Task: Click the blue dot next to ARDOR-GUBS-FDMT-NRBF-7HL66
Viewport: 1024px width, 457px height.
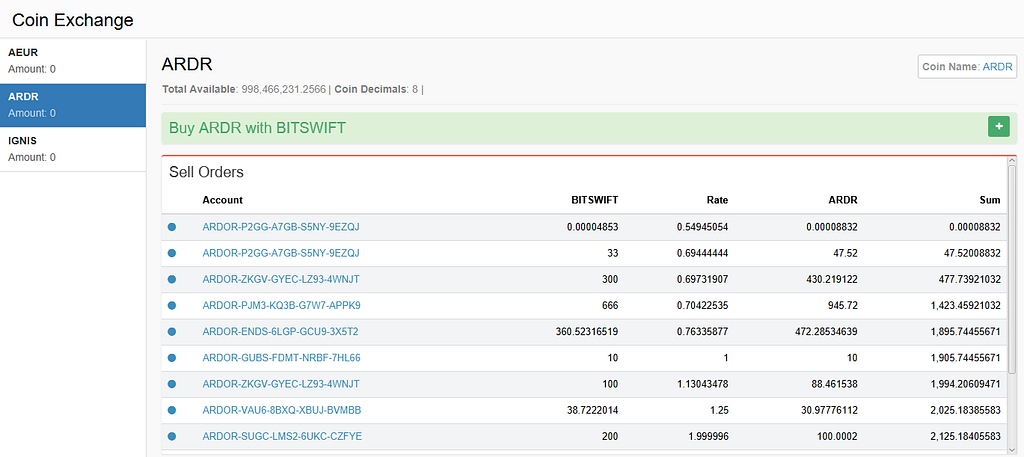Action: click(172, 358)
